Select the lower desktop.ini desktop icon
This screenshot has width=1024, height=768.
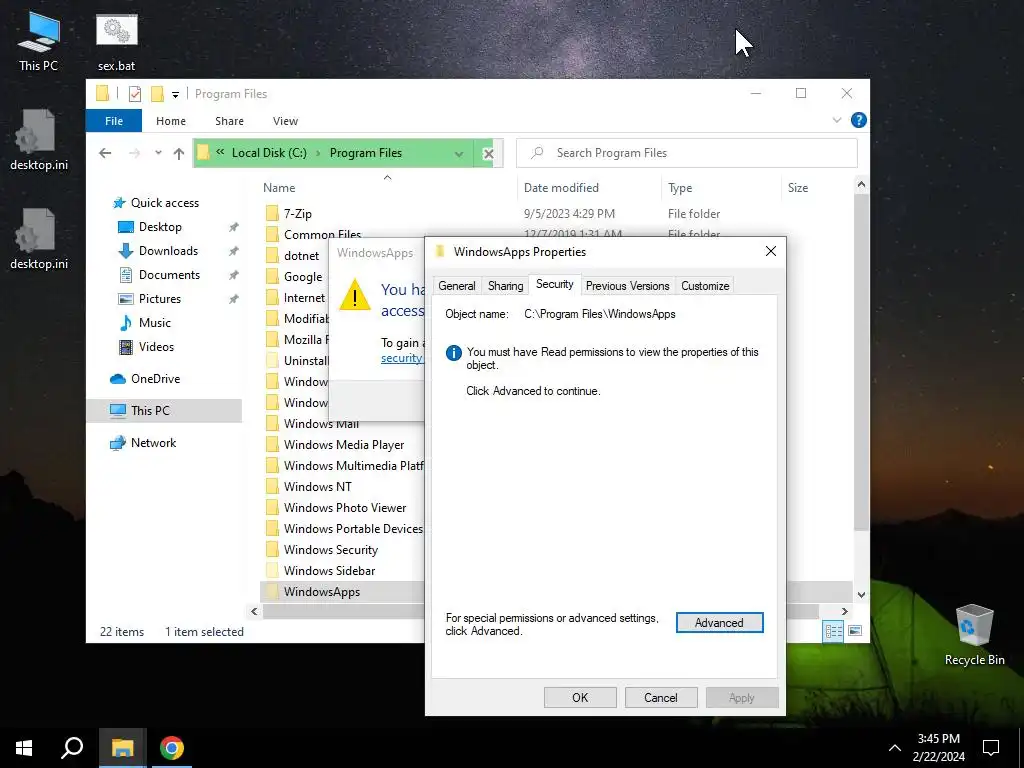click(x=39, y=239)
